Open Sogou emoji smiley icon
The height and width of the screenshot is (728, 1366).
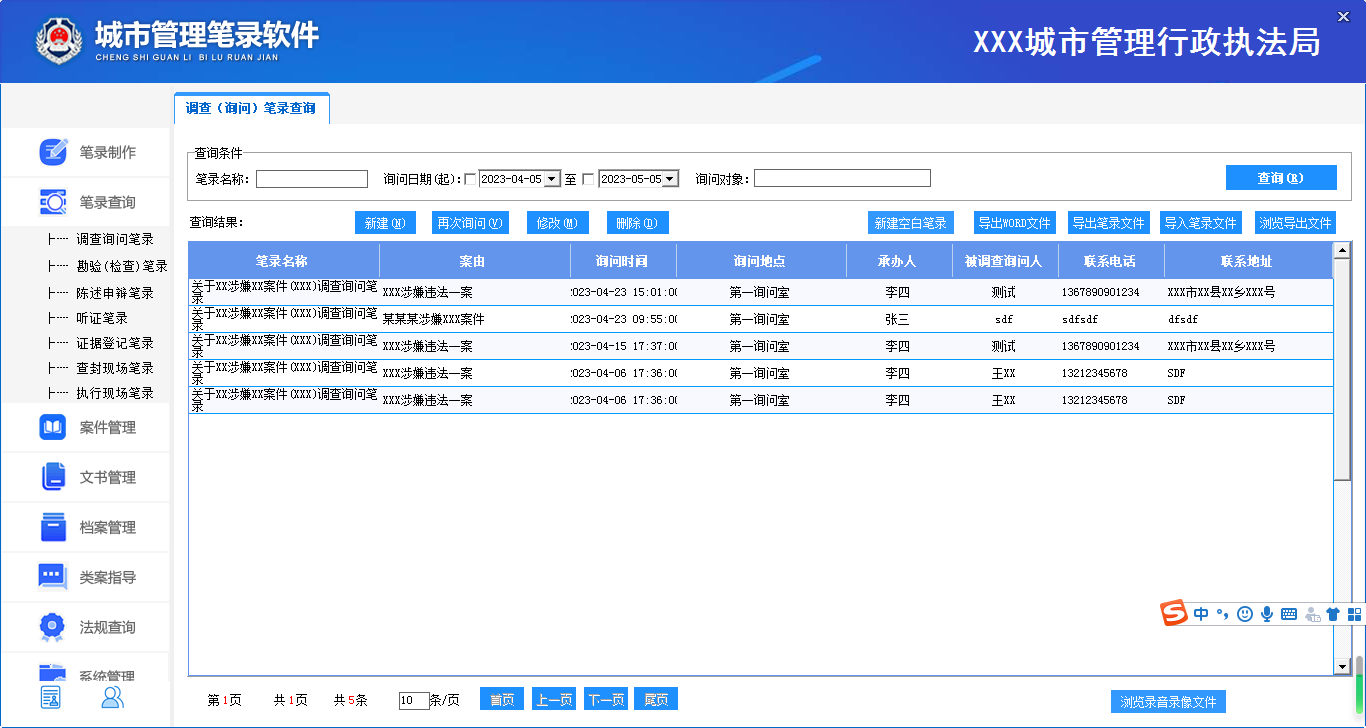(1245, 614)
